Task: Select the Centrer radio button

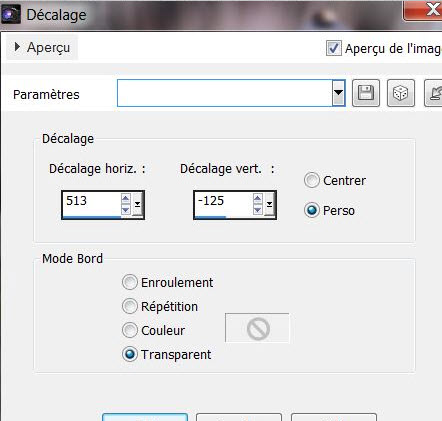Action: pyautogui.click(x=312, y=180)
